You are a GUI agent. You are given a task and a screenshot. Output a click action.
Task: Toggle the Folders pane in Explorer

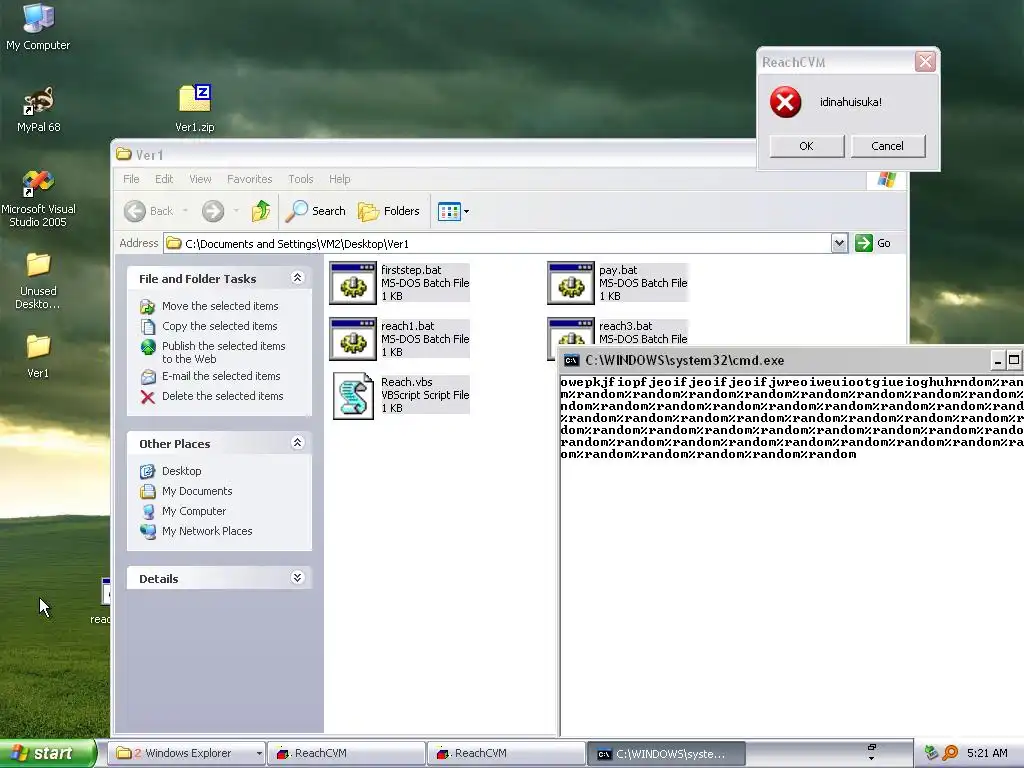389,211
